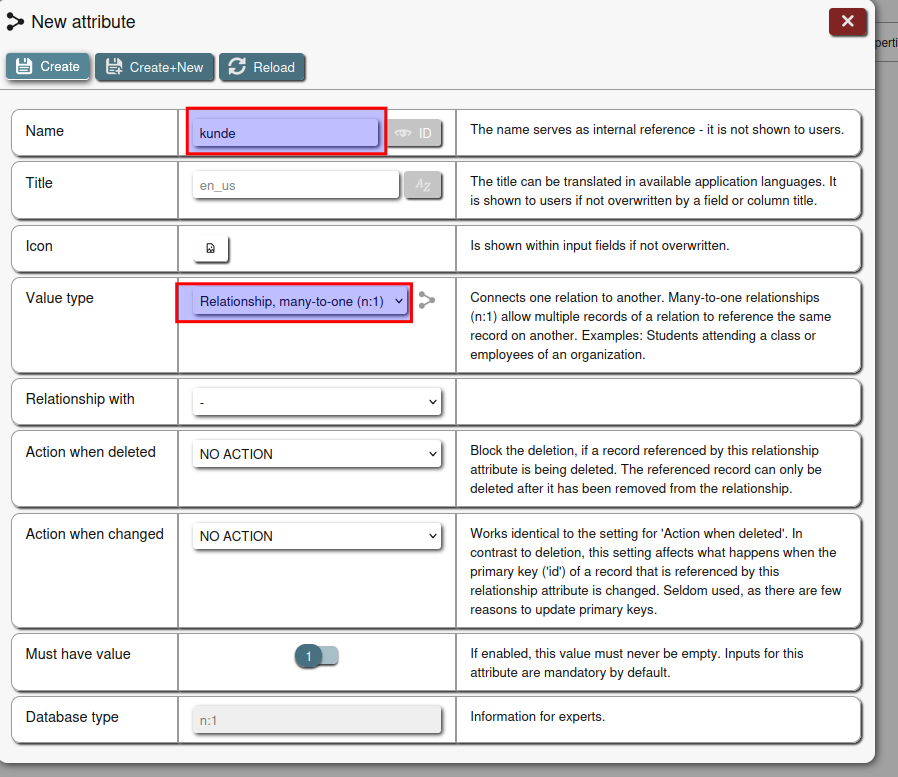
Task: Click the Database type field showing n:1
Action: click(x=316, y=719)
